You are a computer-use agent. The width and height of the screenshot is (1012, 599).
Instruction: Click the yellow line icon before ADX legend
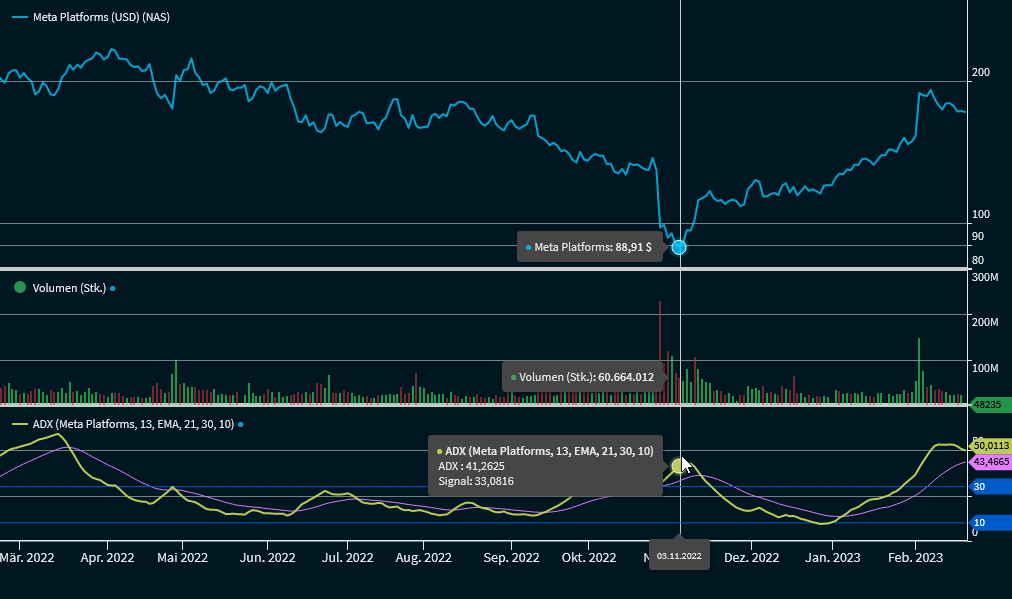pyautogui.click(x=20, y=425)
